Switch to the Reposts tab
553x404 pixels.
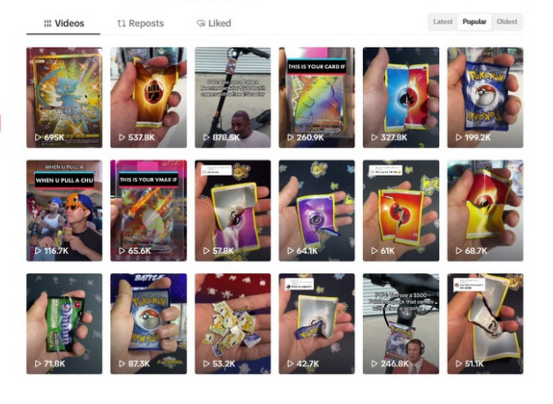[x=140, y=24]
